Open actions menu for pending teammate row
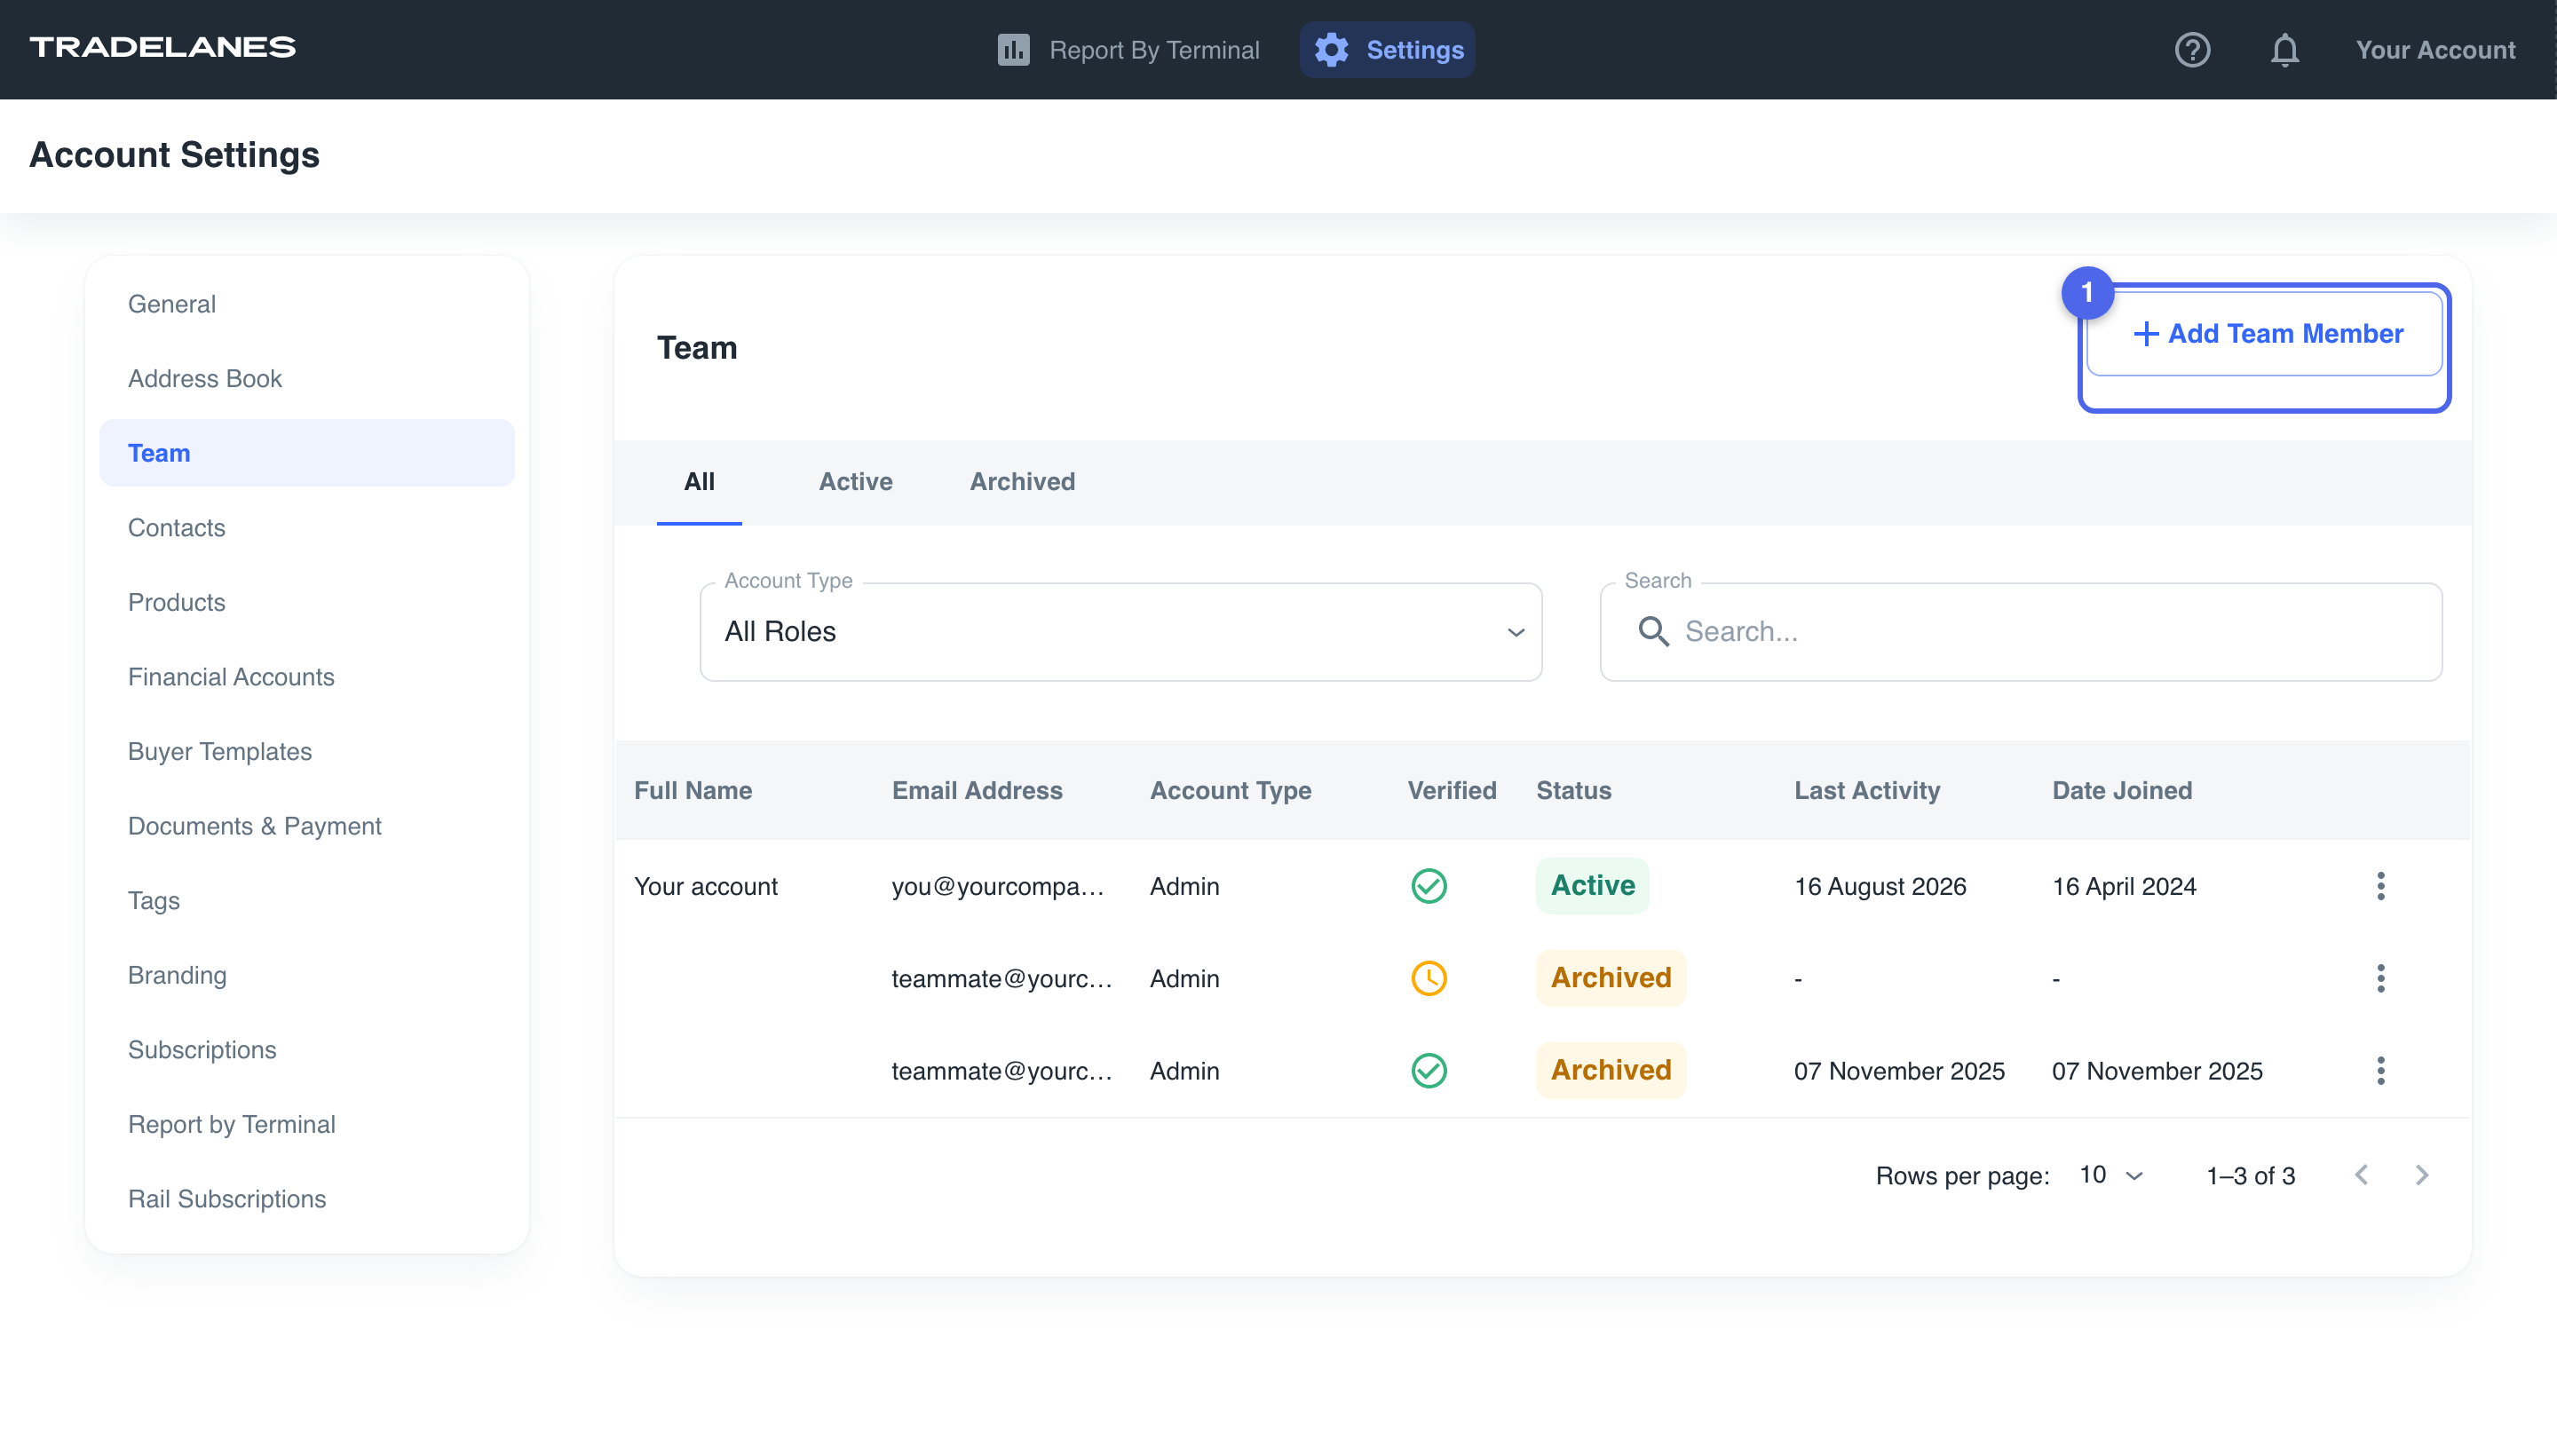2557x1456 pixels. click(2380, 978)
